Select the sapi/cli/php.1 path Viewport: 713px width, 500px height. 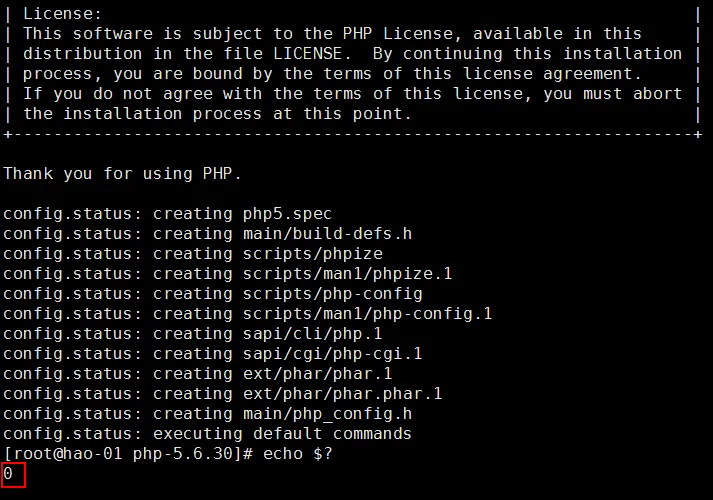tap(312, 333)
